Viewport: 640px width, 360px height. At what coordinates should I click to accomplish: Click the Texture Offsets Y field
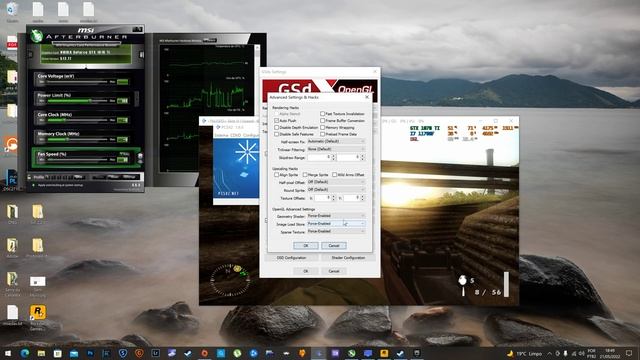point(351,198)
